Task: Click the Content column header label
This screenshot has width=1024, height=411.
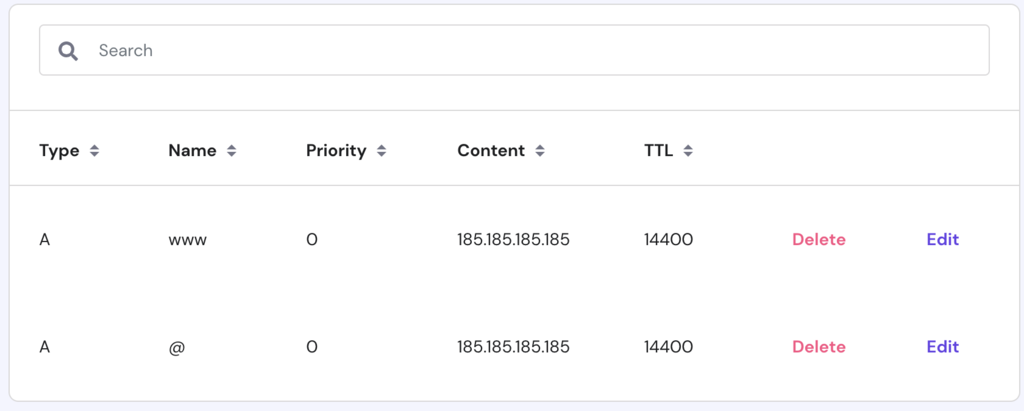Action: [491, 151]
